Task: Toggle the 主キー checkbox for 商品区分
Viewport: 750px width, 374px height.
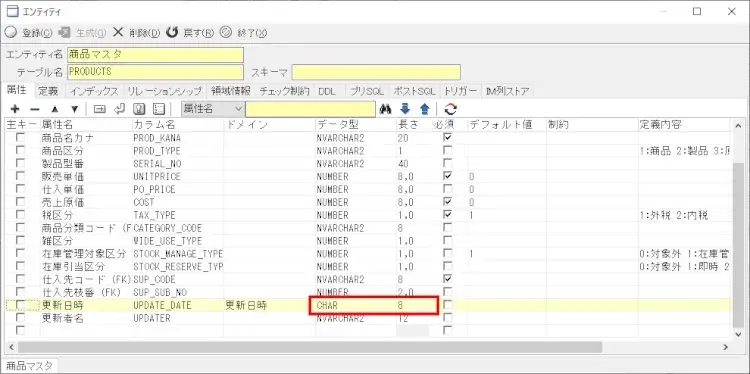Action: click(20, 151)
